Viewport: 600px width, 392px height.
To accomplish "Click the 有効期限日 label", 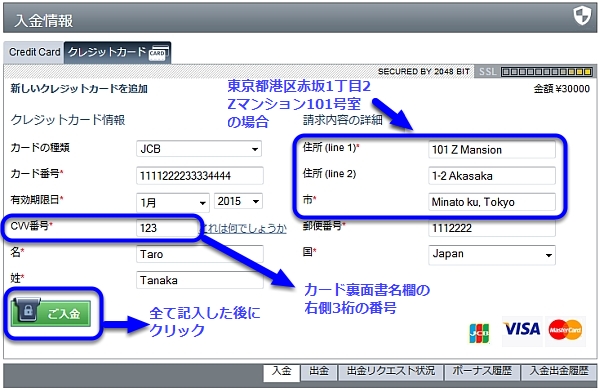I will pos(37,199).
